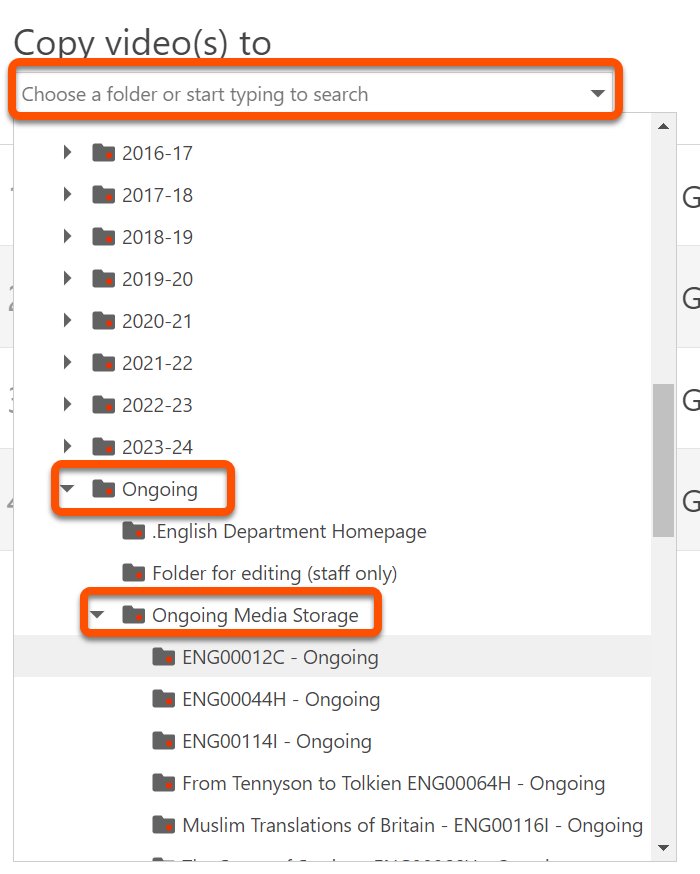Expand the 2017-18 folder tree
Screen dimensions: 700x874
pyautogui.click(x=68, y=195)
